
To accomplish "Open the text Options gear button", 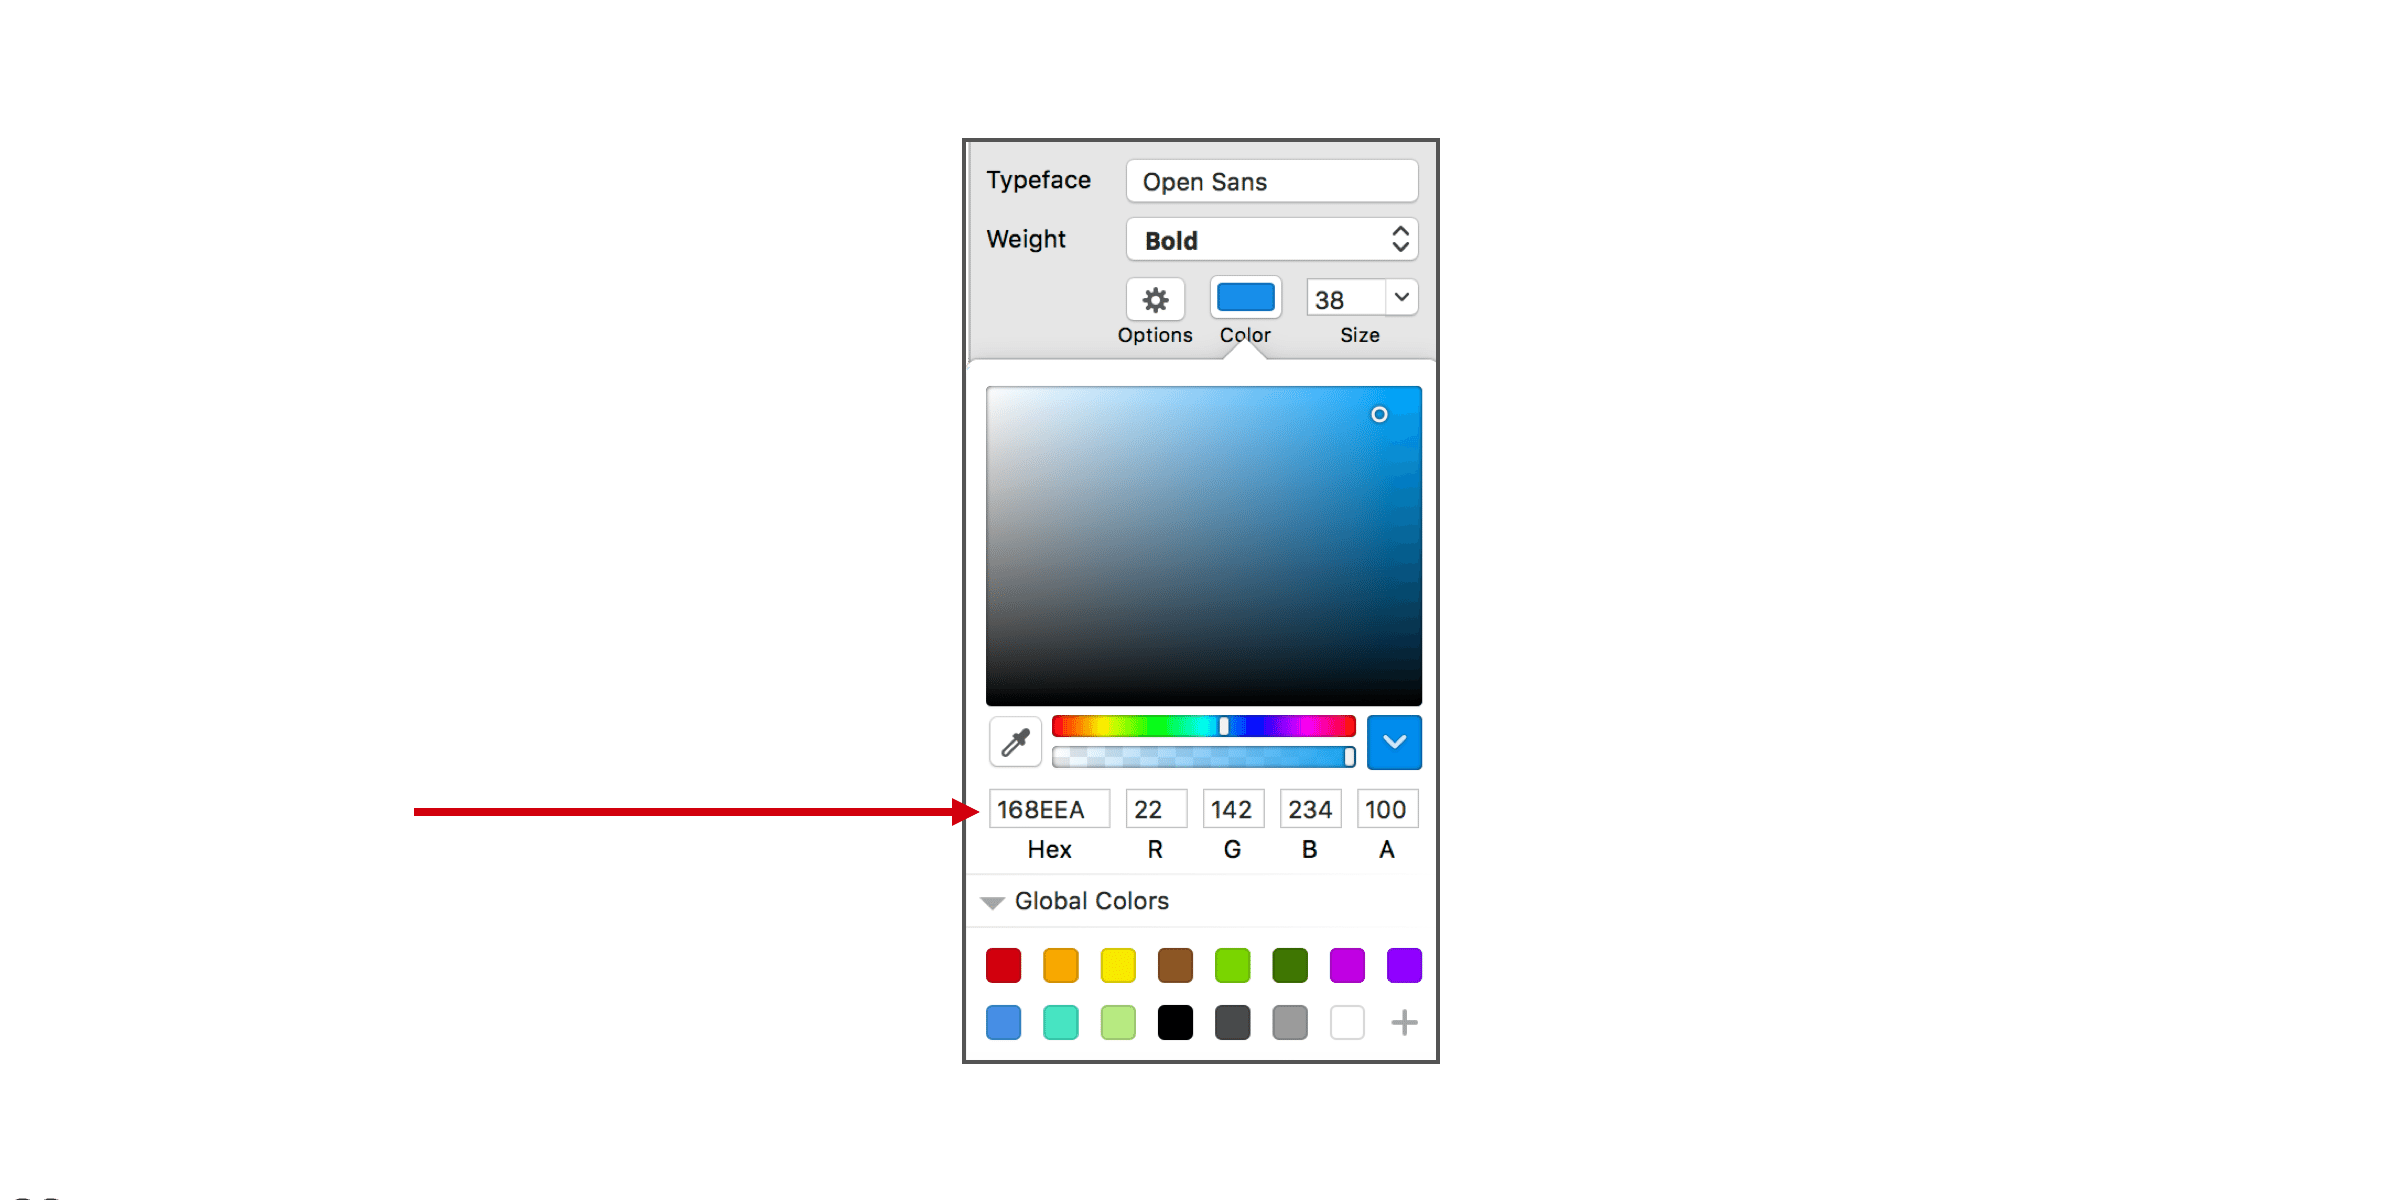I will (x=1155, y=299).
